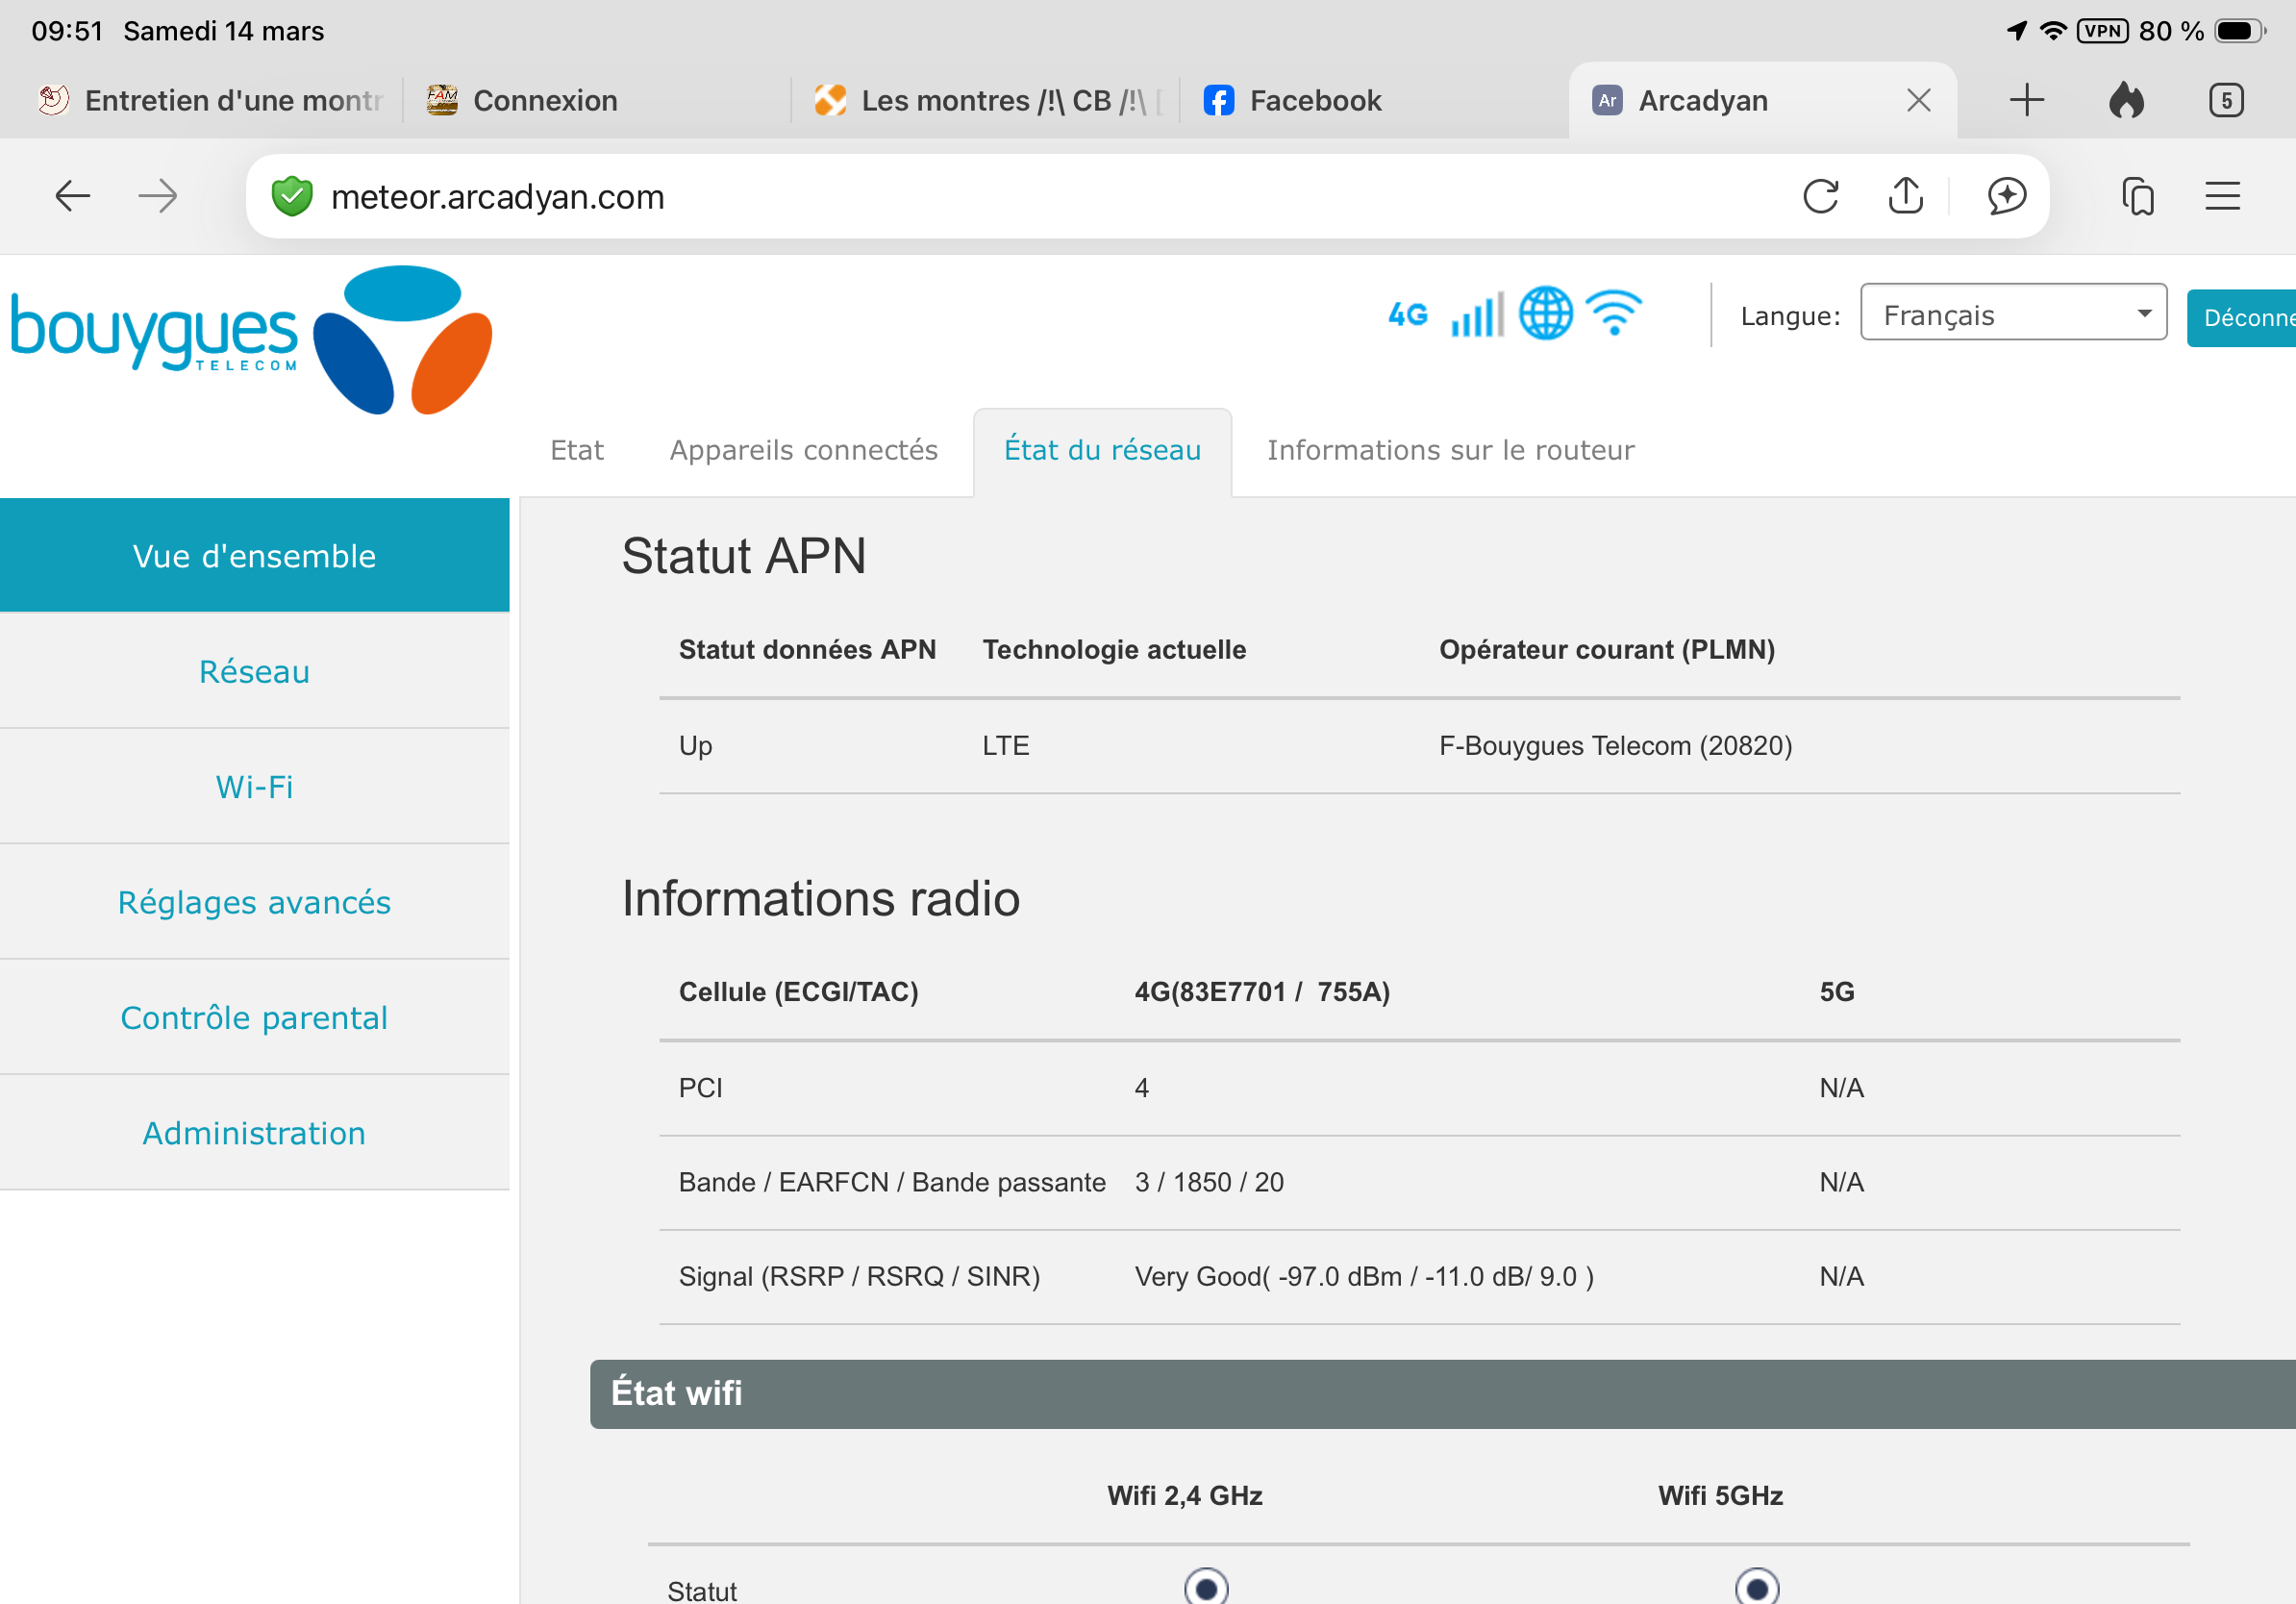
Task: Click the Wifi 5GHz column header
Action: coord(1721,1496)
